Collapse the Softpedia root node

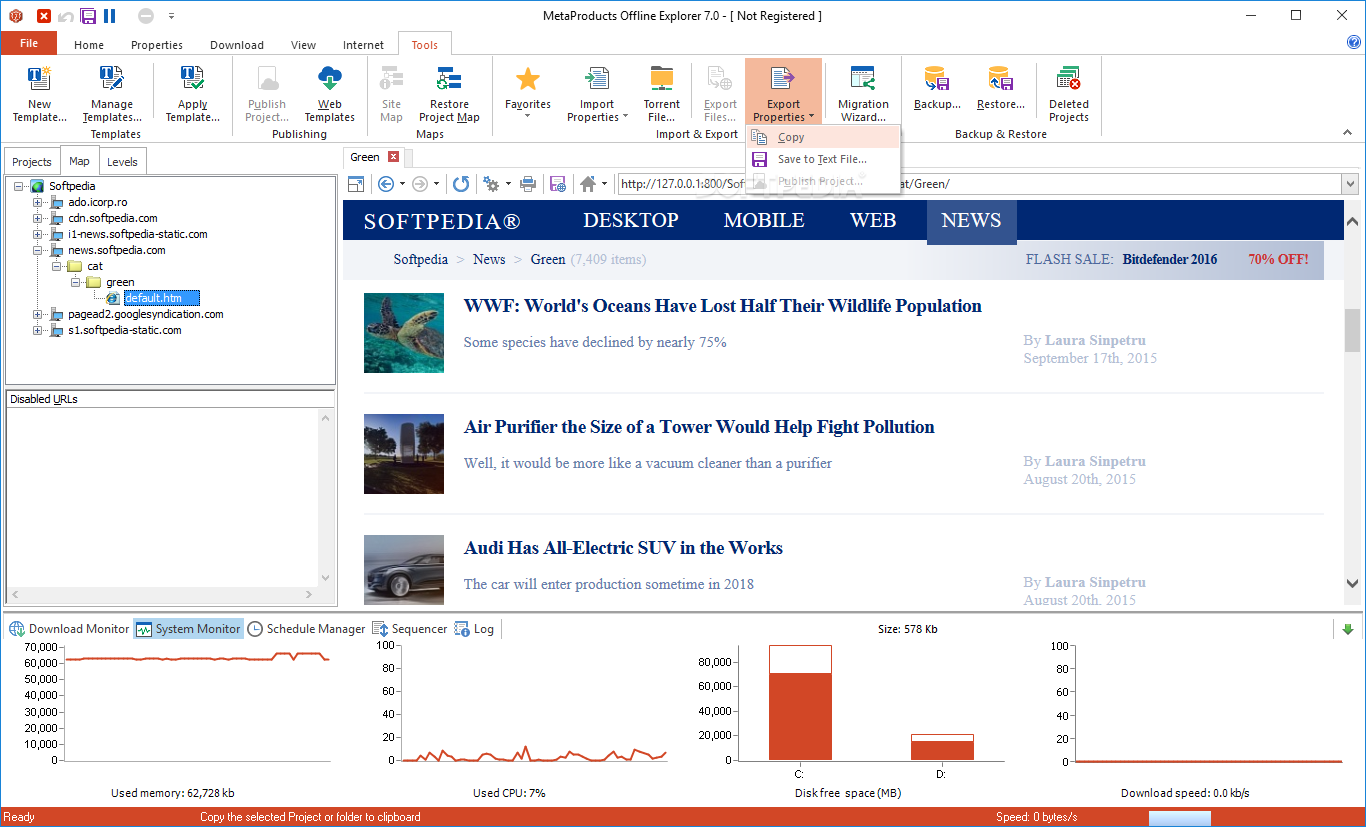[x=19, y=186]
